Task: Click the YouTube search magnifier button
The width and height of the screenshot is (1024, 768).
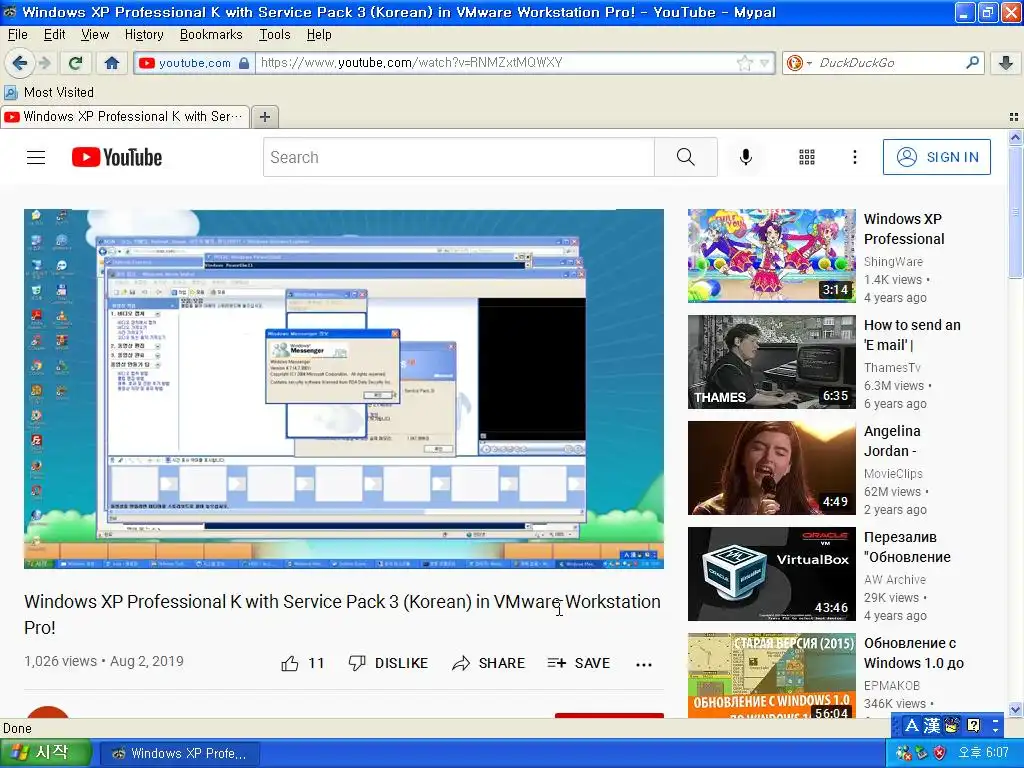Action: pos(686,157)
